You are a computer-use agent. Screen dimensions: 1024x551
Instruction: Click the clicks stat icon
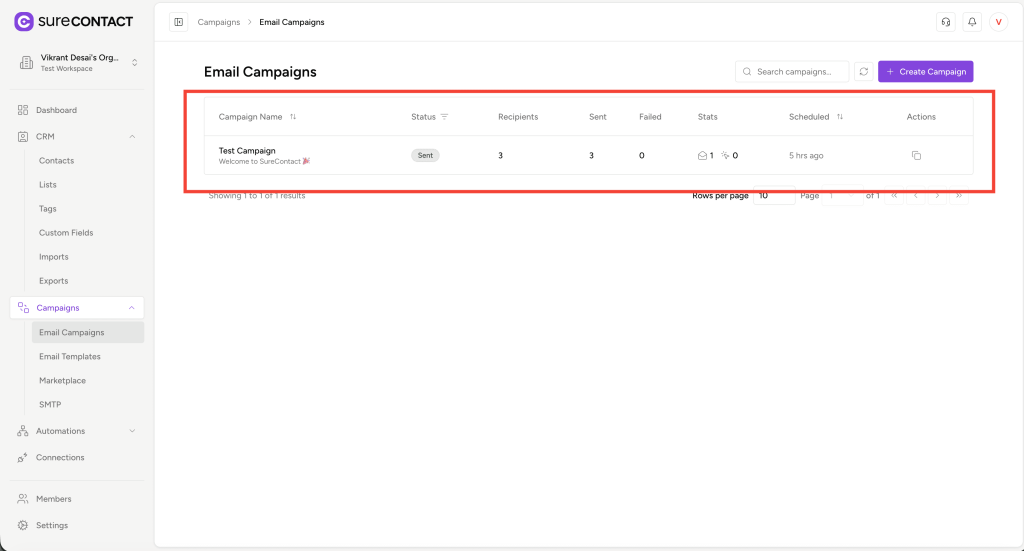click(725, 155)
